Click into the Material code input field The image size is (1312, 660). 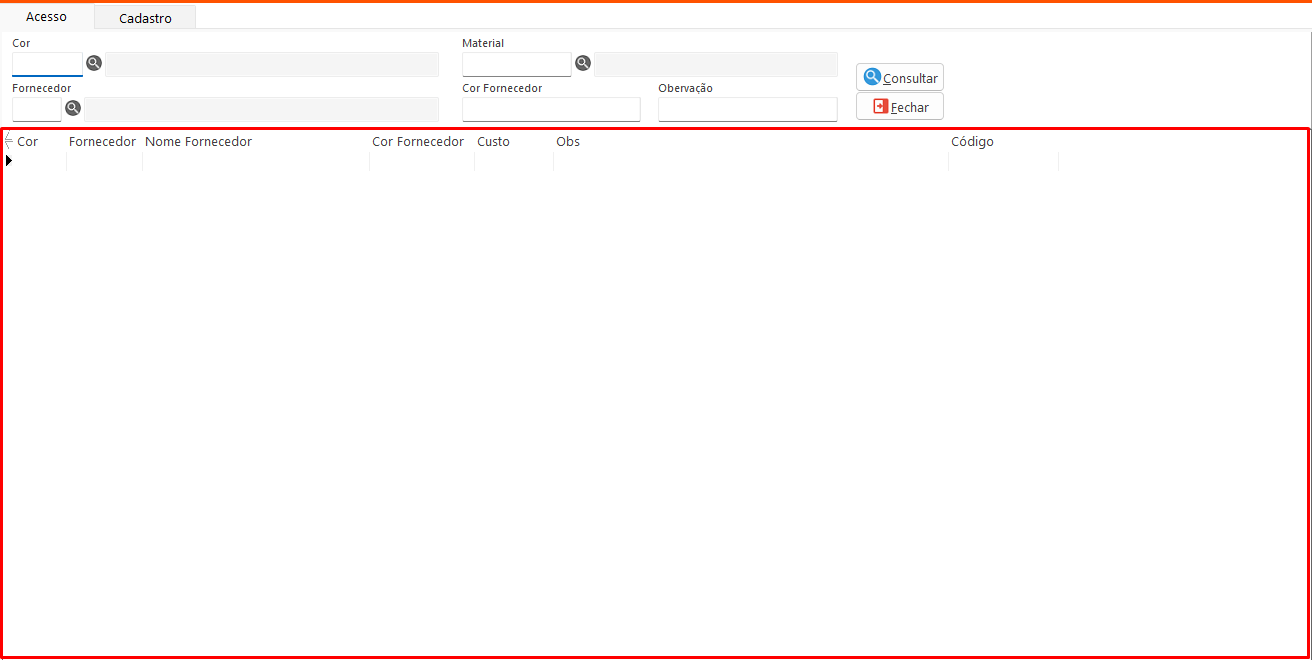[x=516, y=64]
